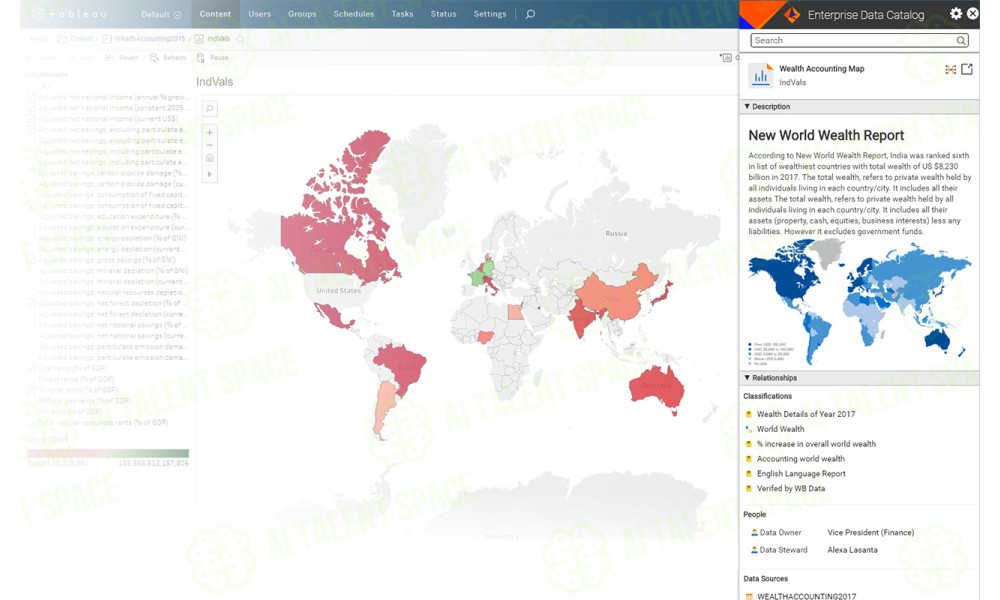
Task: Click the Sum of Y2015 color legend bar
Action: [108, 453]
